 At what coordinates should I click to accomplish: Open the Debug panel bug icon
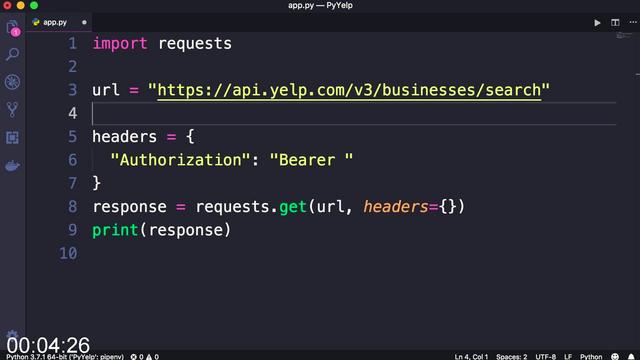pyautogui.click(x=12, y=82)
